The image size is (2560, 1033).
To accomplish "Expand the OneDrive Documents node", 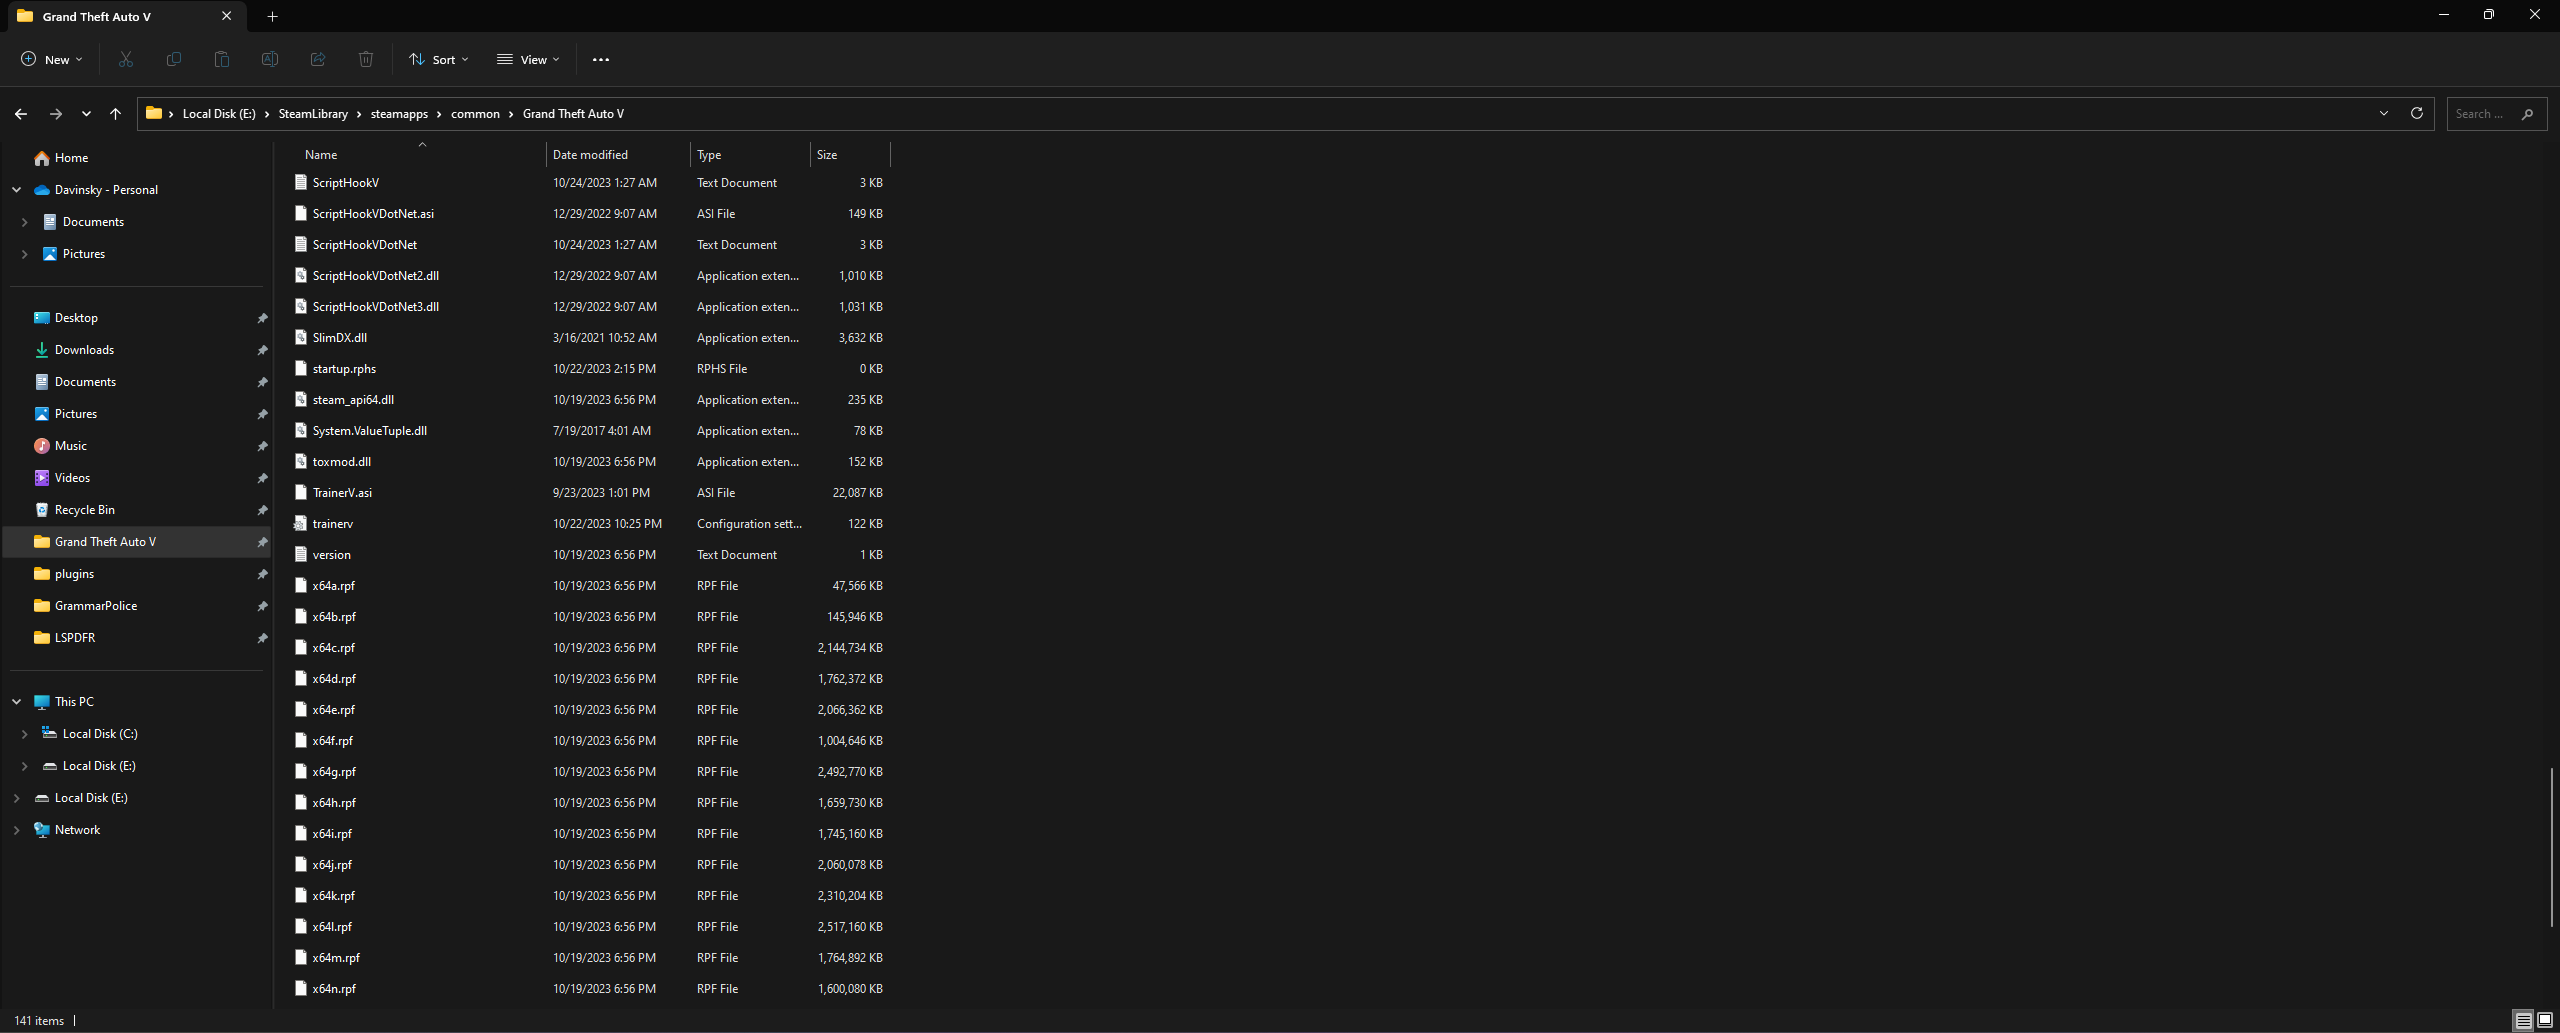I will pyautogui.click(x=24, y=222).
